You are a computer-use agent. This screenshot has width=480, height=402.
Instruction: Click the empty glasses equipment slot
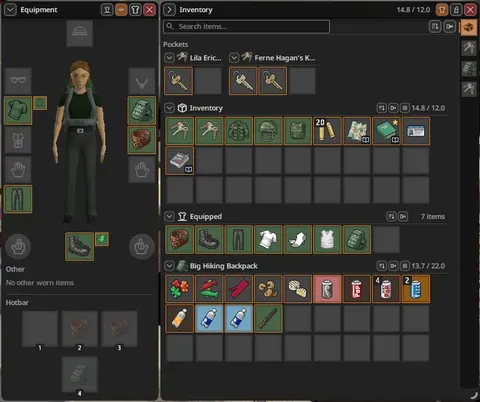click(18, 81)
